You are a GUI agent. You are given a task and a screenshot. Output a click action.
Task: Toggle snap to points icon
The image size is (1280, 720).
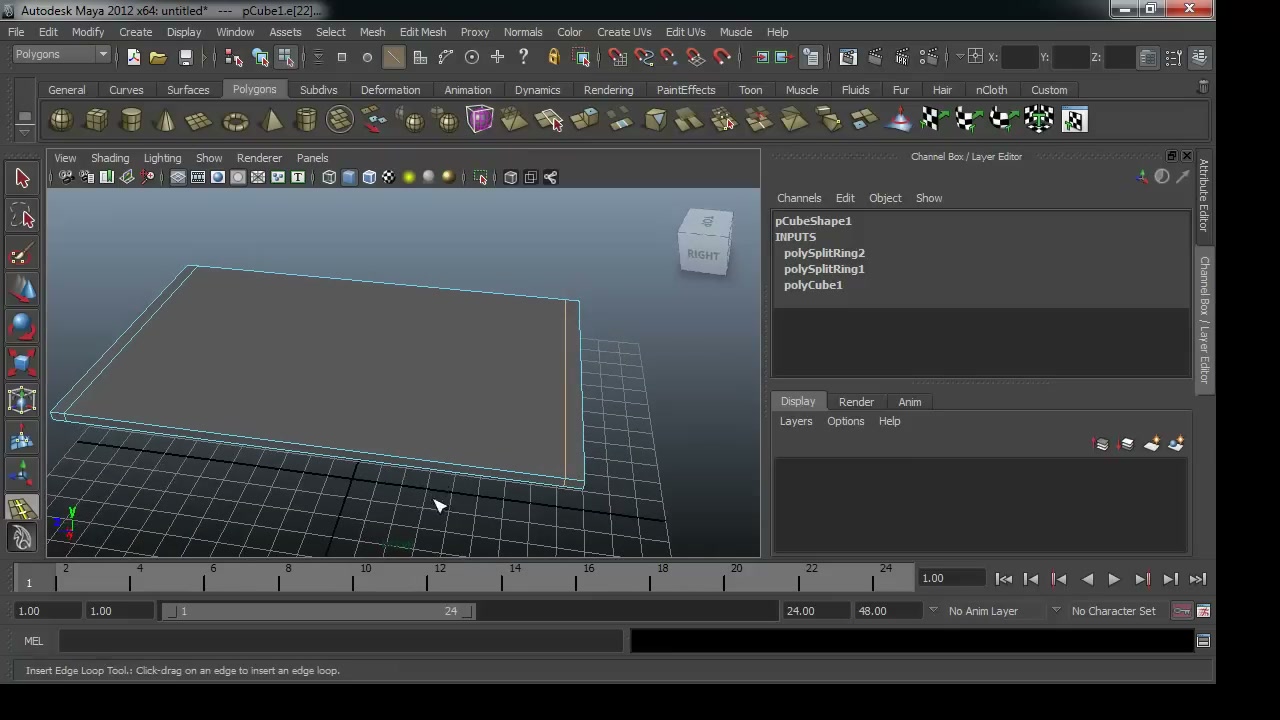(x=670, y=57)
